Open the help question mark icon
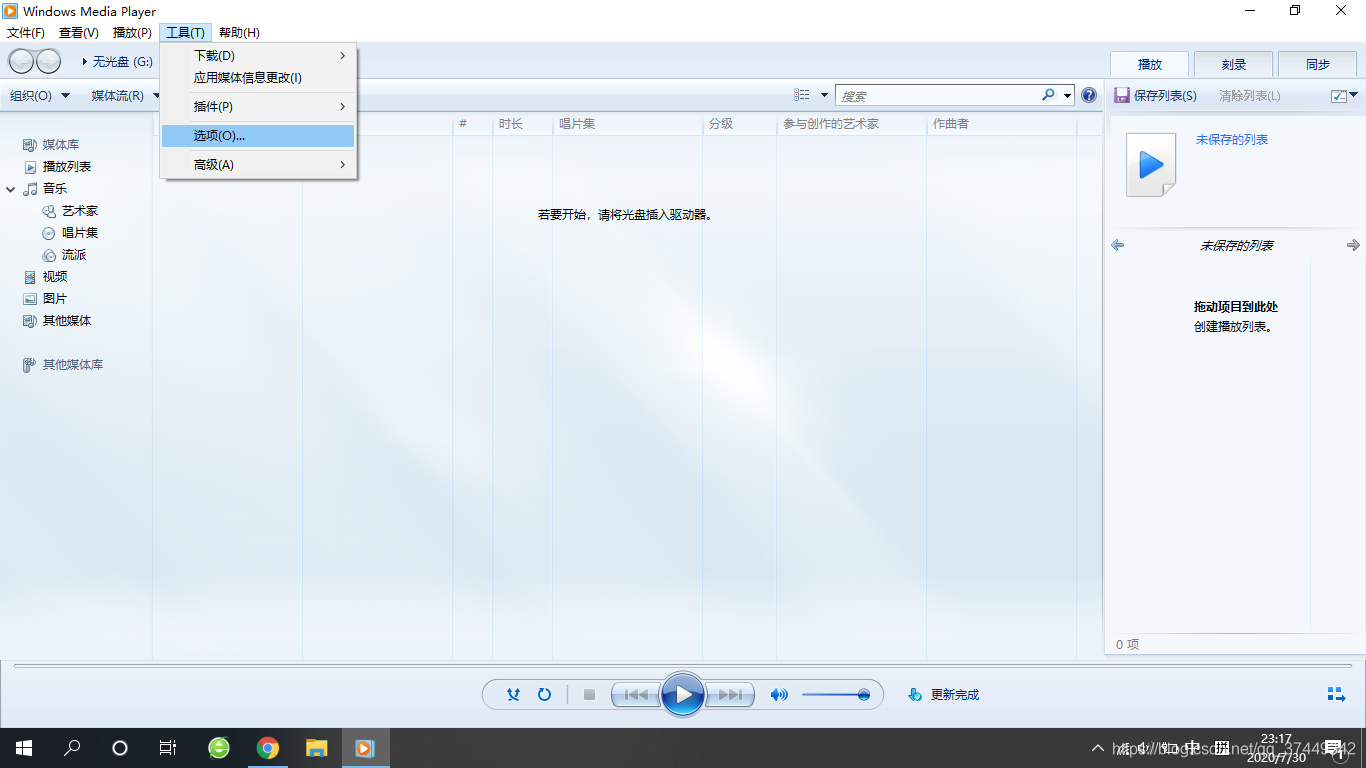This screenshot has width=1366, height=768. coord(1089,95)
